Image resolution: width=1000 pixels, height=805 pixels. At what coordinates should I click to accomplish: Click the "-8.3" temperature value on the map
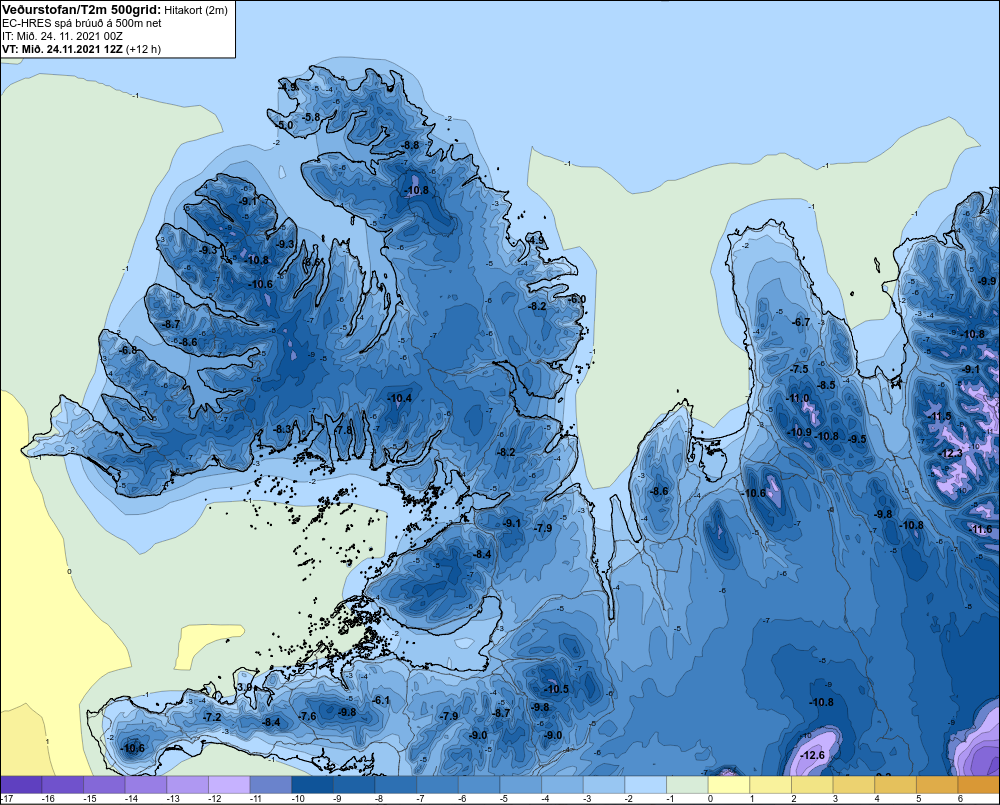click(x=282, y=429)
